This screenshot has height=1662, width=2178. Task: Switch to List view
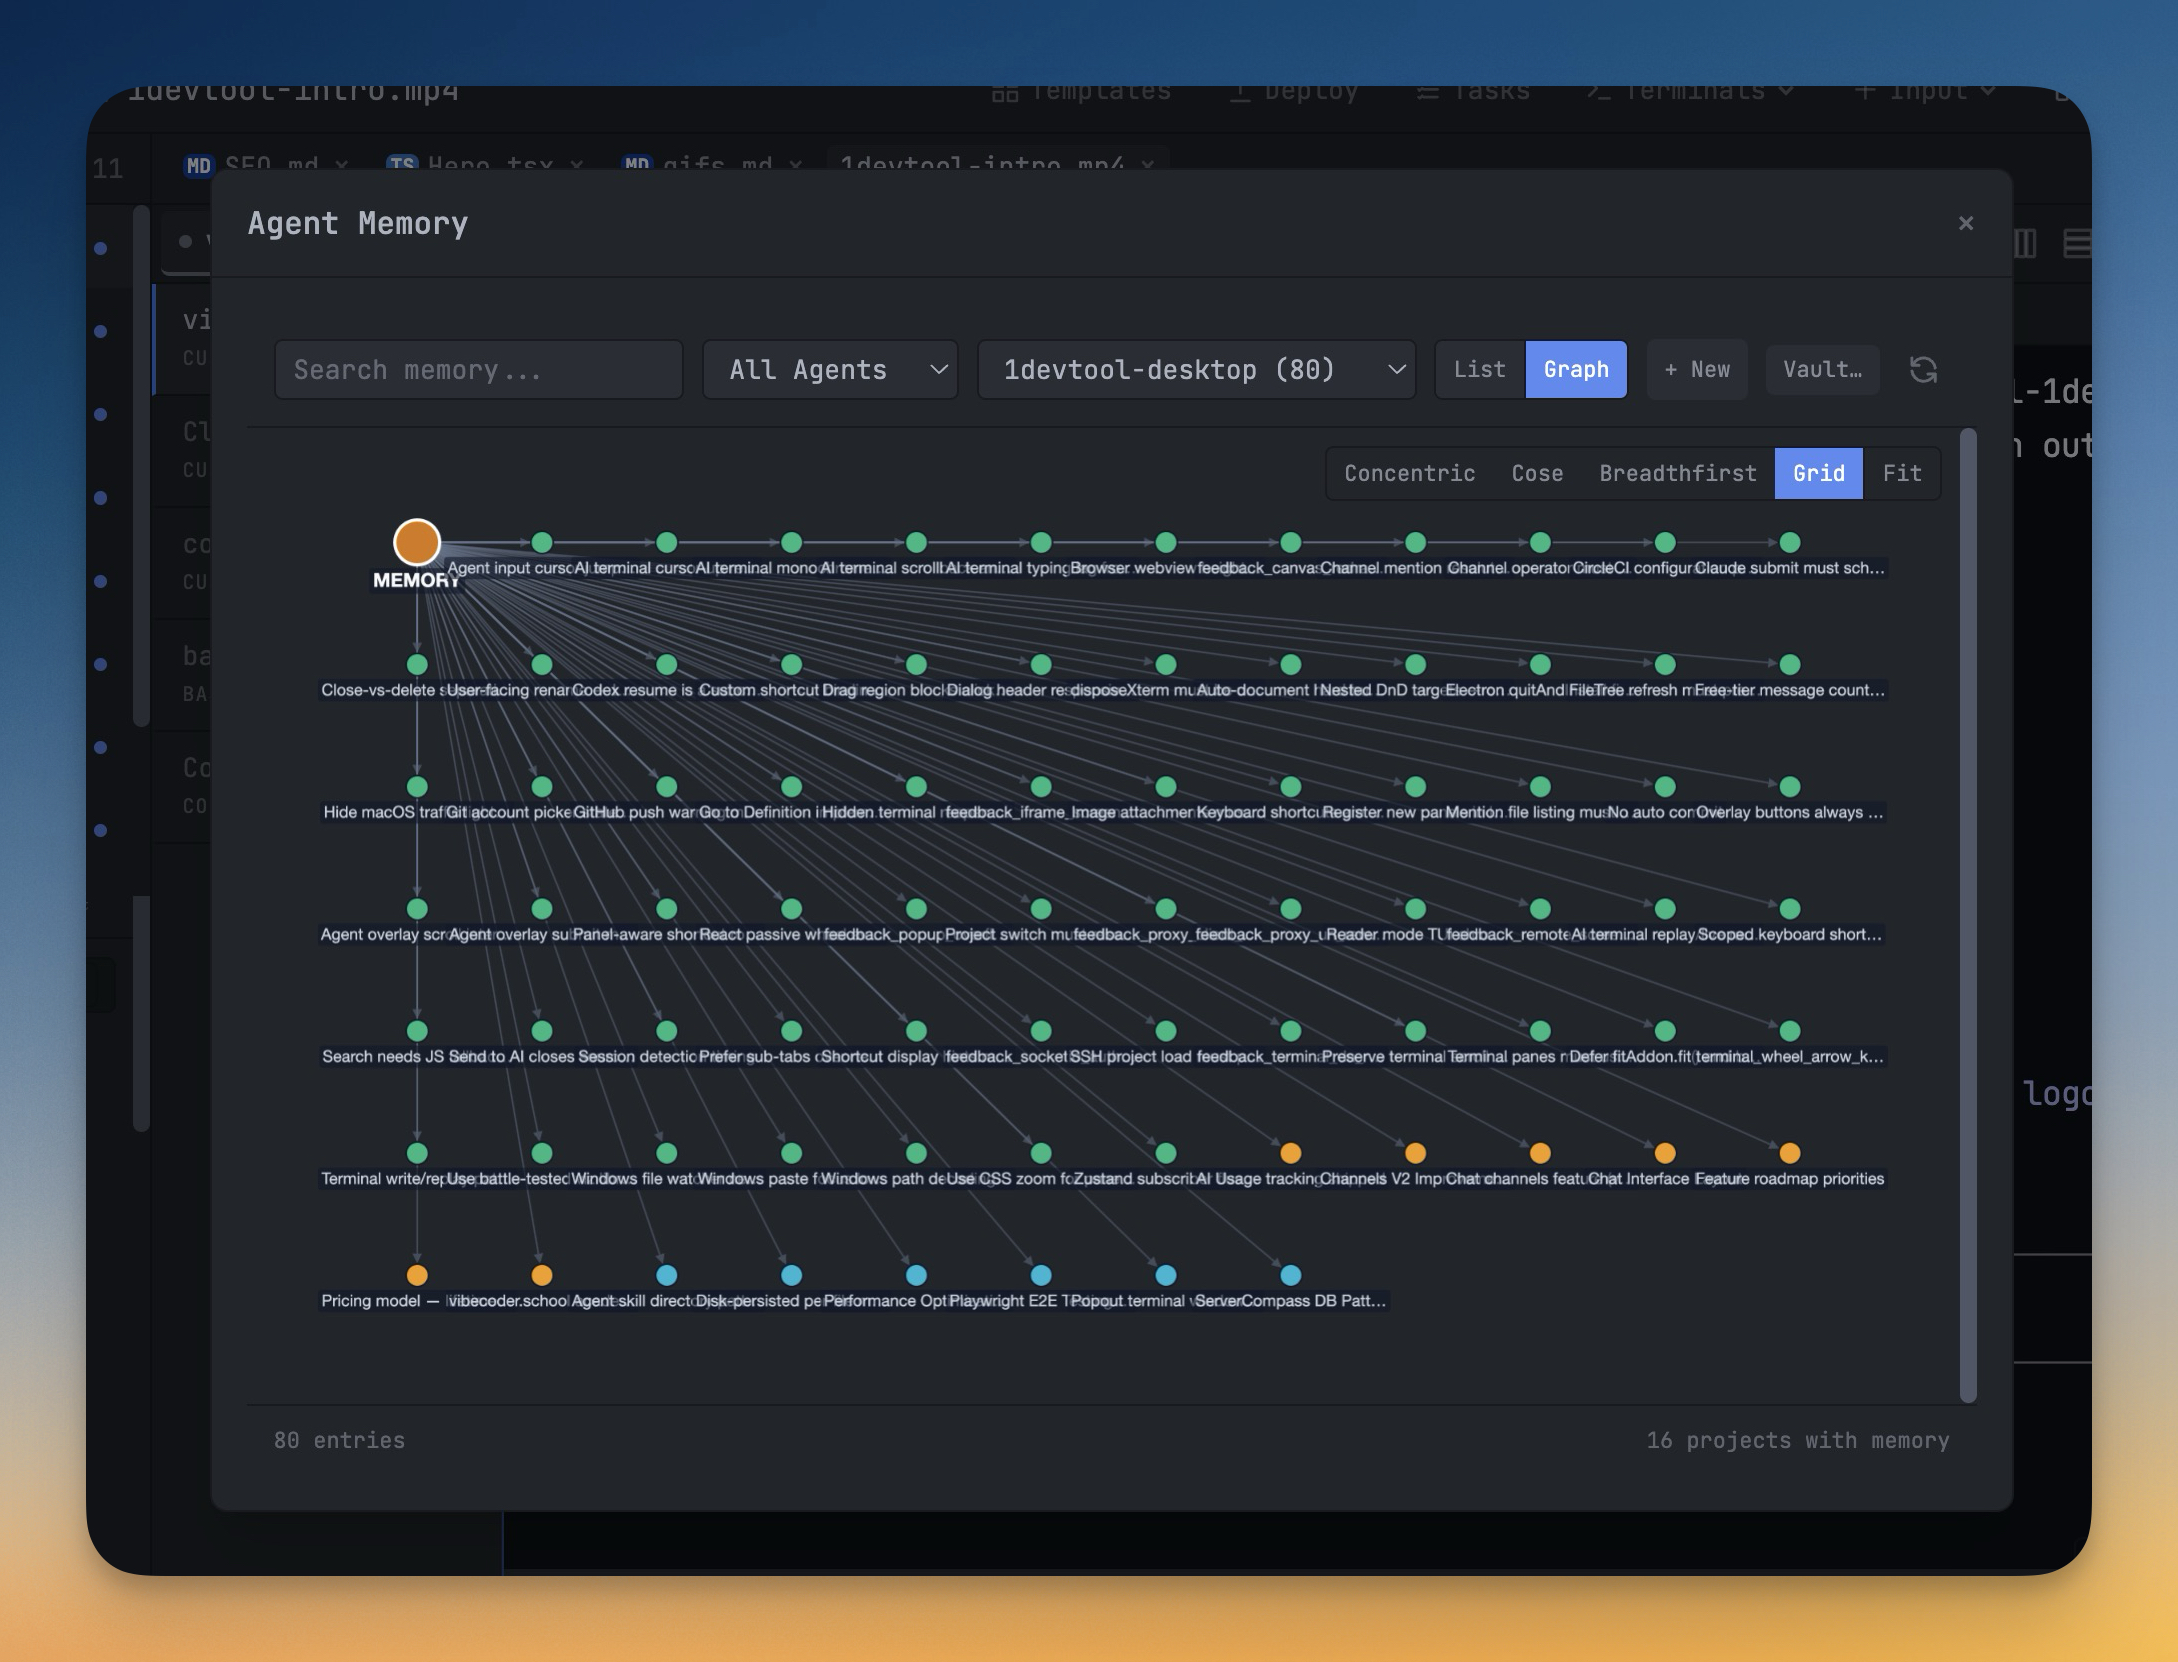[x=1479, y=370]
